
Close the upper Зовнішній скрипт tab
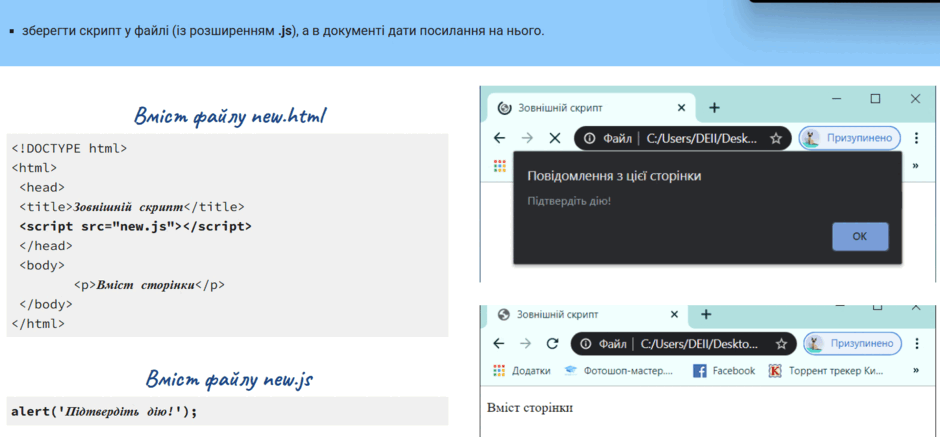[681, 108]
